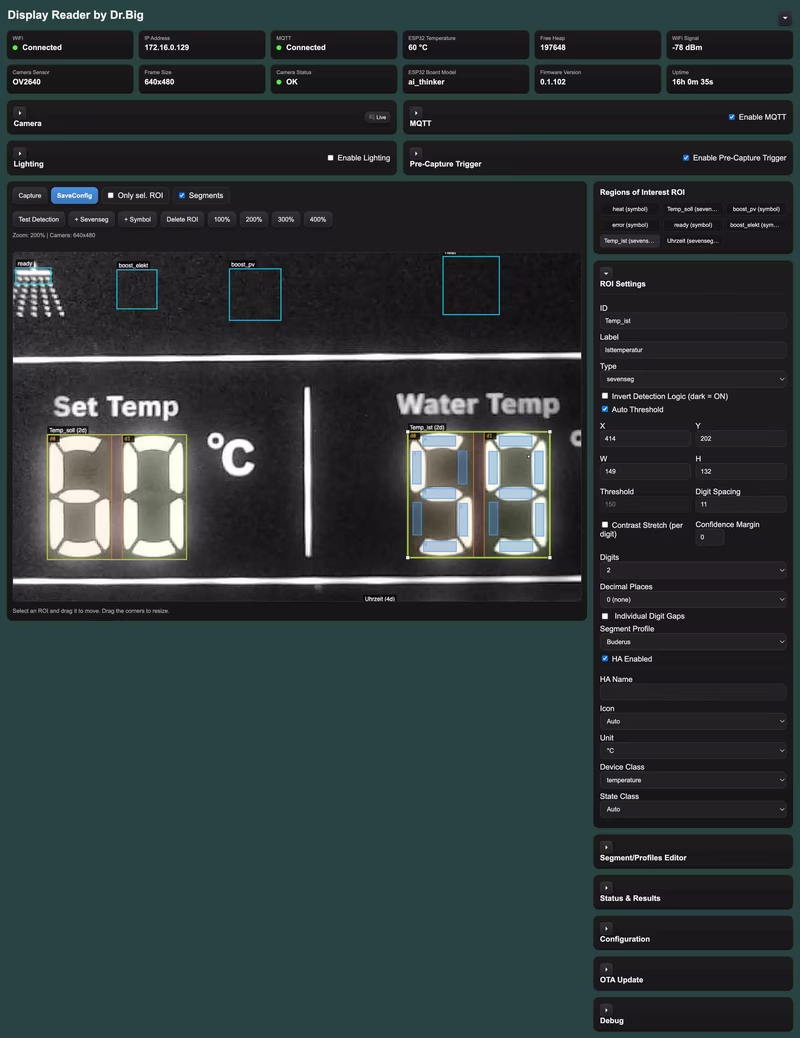
Task: Click the H height field
Action: [740, 471]
